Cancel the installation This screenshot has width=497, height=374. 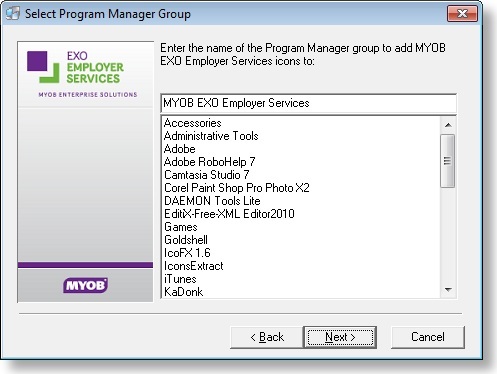click(428, 337)
